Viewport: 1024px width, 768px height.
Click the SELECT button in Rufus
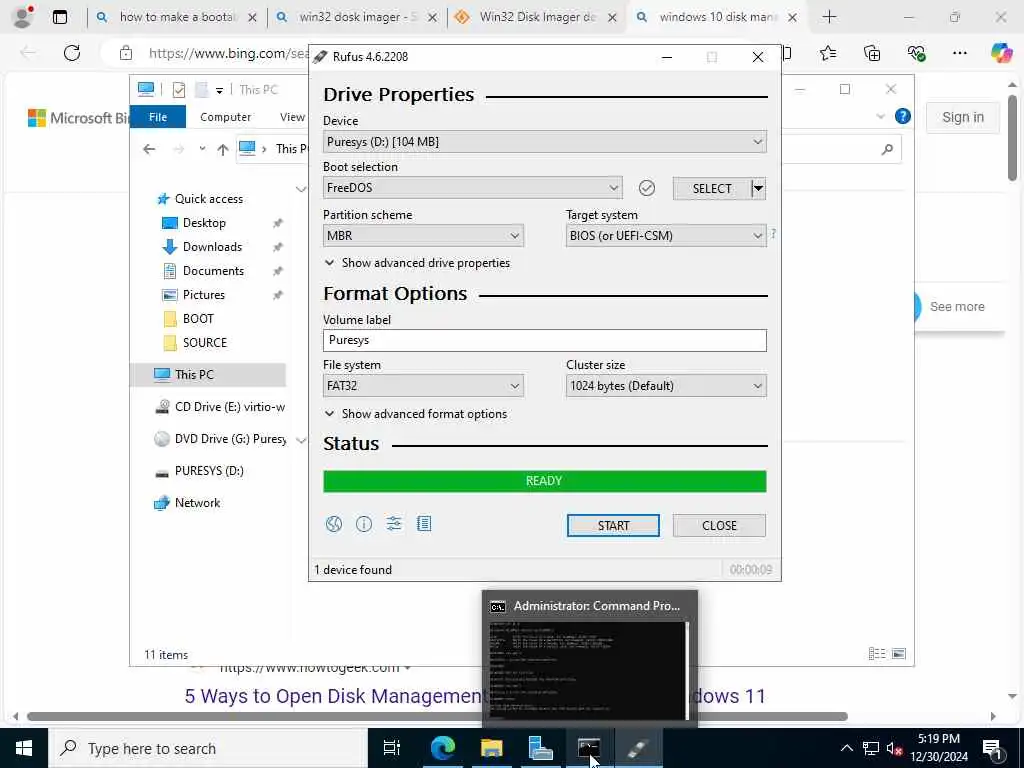712,189
